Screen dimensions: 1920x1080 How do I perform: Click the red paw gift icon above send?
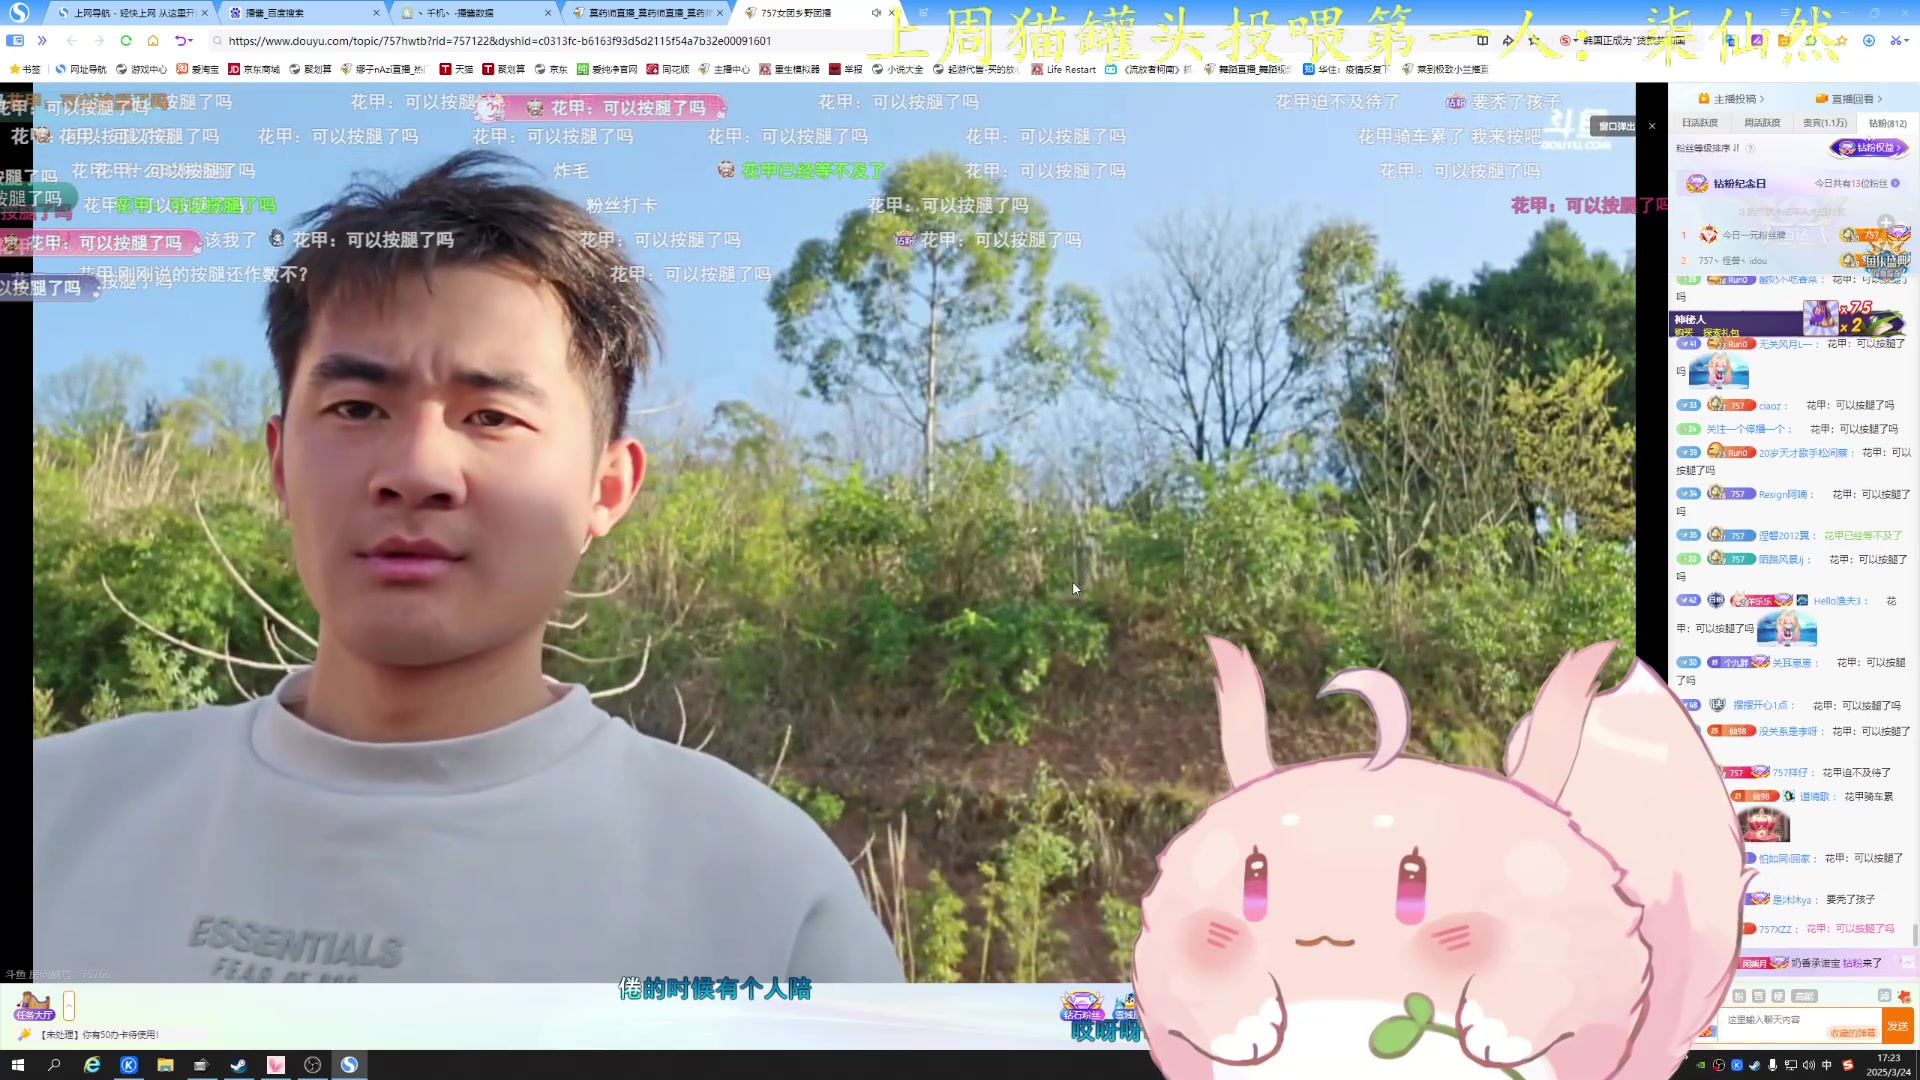pyautogui.click(x=1904, y=996)
